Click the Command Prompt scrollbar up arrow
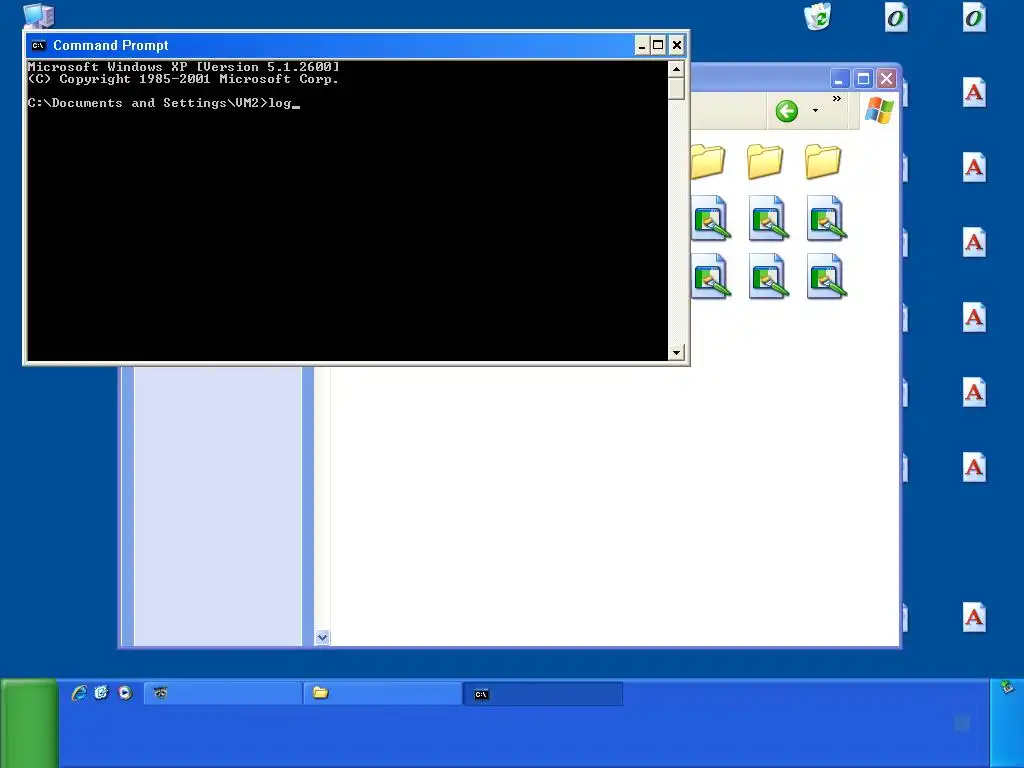The height and width of the screenshot is (768, 1024). (676, 69)
